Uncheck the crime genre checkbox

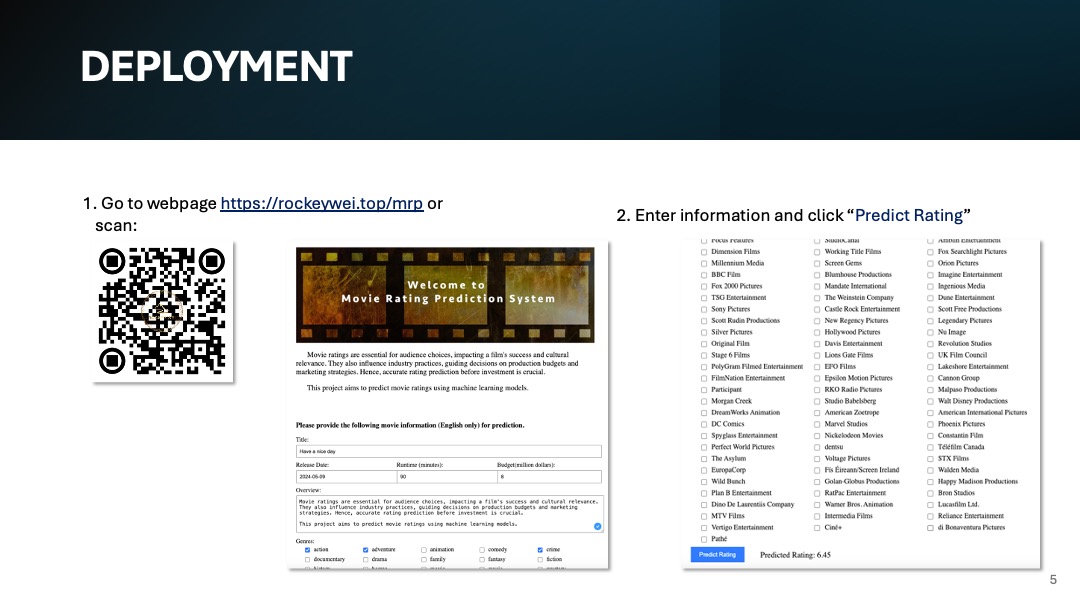click(x=540, y=549)
